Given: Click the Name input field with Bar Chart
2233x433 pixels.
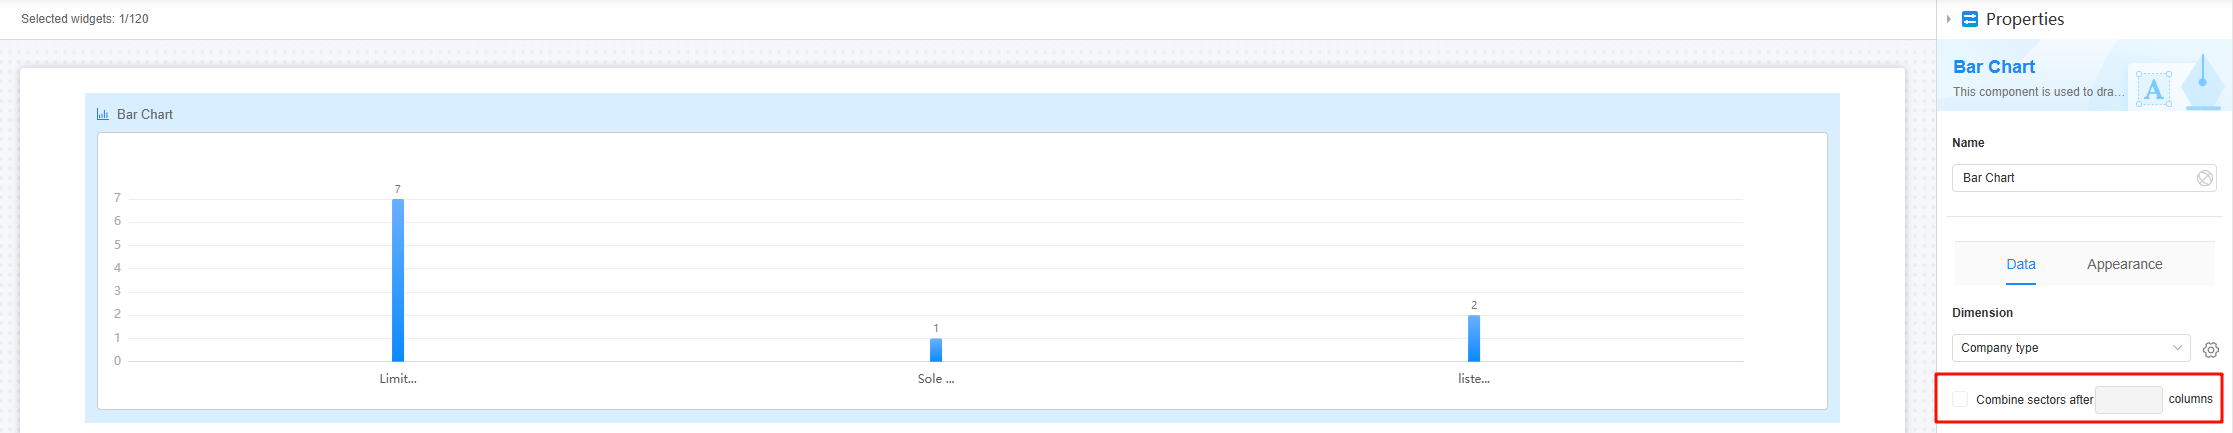Looking at the screenshot, I should (x=2084, y=178).
